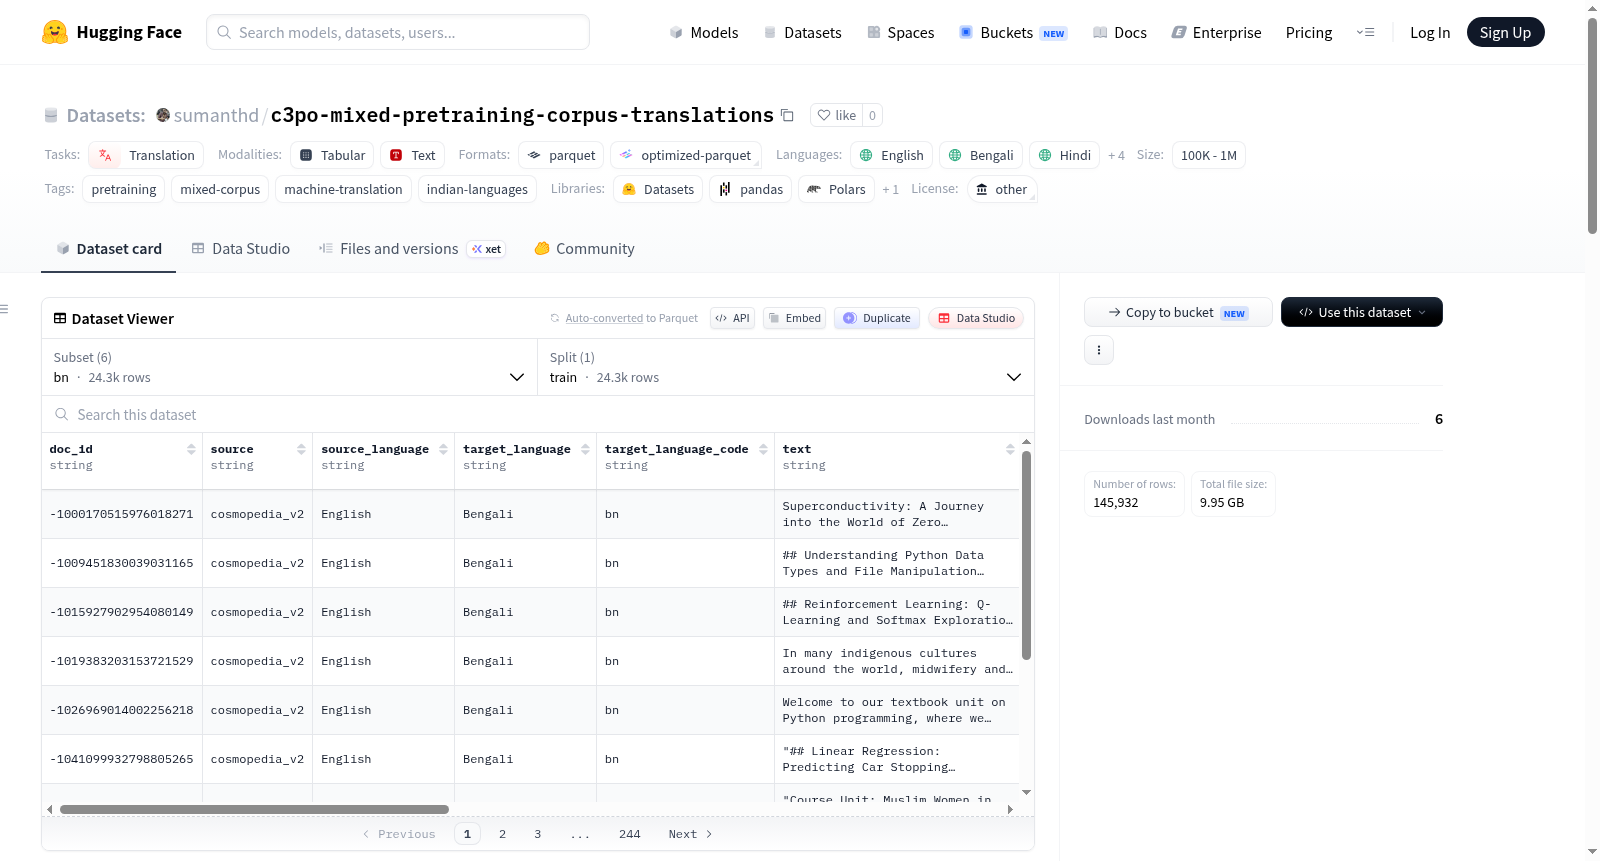1600x861 pixels.
Task: Select the Translation task tag
Action: (146, 155)
